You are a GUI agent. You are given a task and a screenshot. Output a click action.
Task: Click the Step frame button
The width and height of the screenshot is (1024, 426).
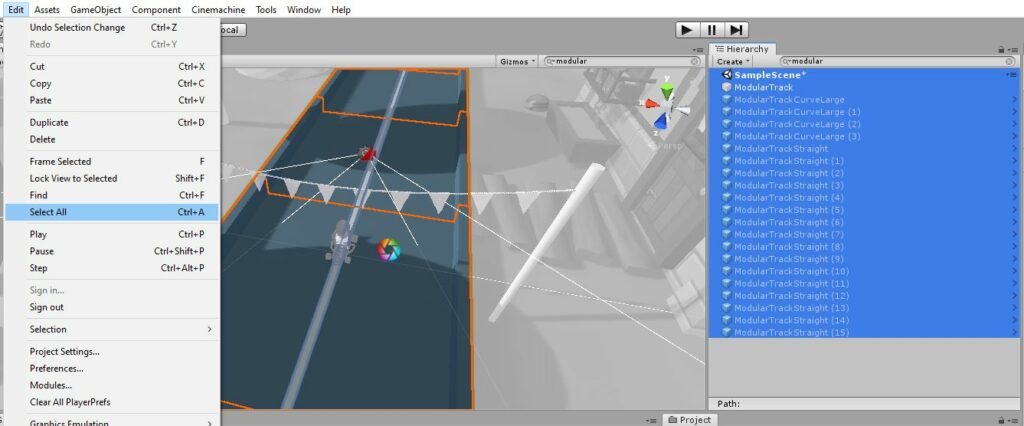[737, 30]
